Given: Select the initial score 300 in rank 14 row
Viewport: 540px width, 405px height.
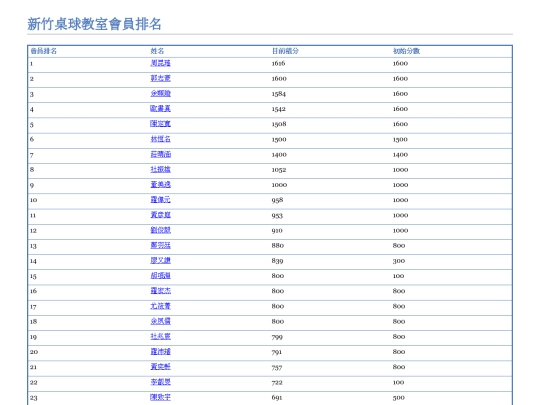Looking at the screenshot, I should [399, 261].
